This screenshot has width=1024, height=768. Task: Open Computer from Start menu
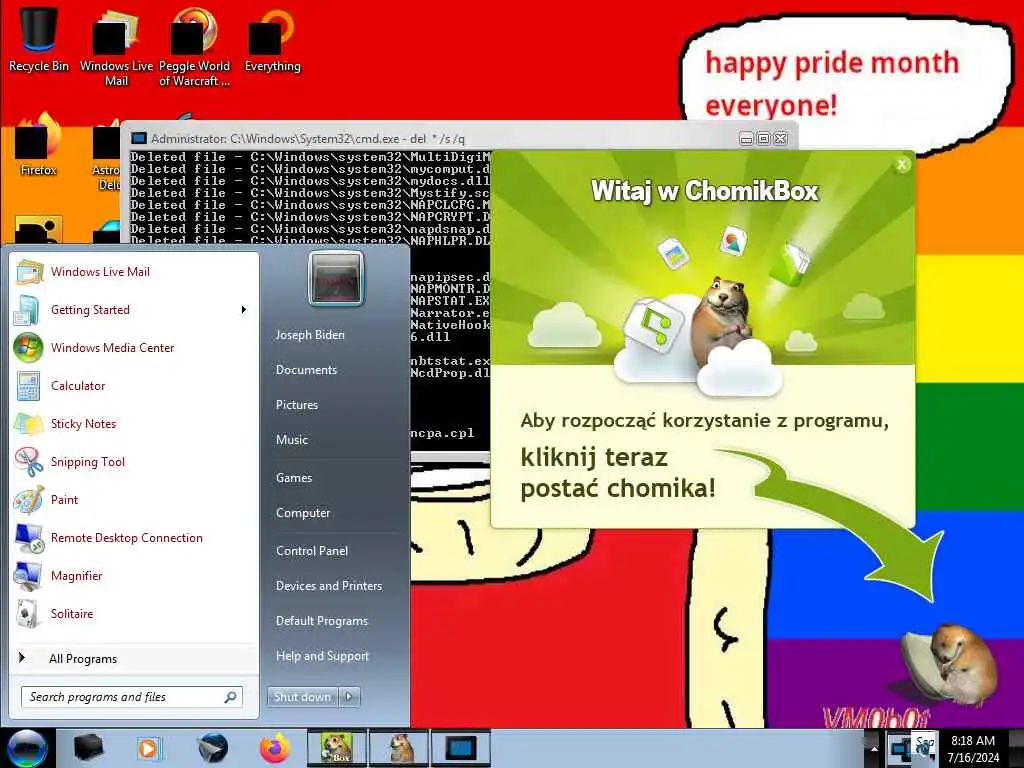pyautogui.click(x=303, y=513)
